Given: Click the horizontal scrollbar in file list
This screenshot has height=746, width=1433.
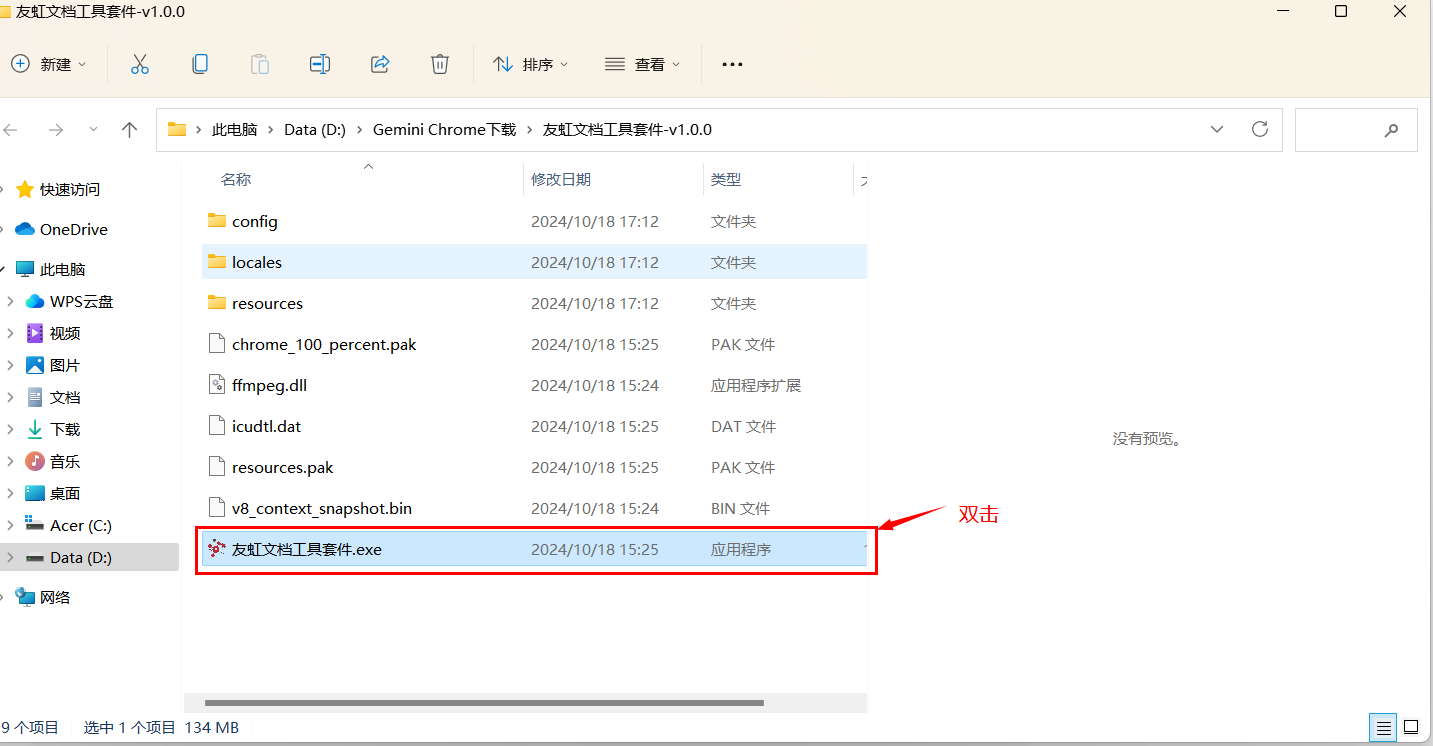Looking at the screenshot, I should pos(484,703).
